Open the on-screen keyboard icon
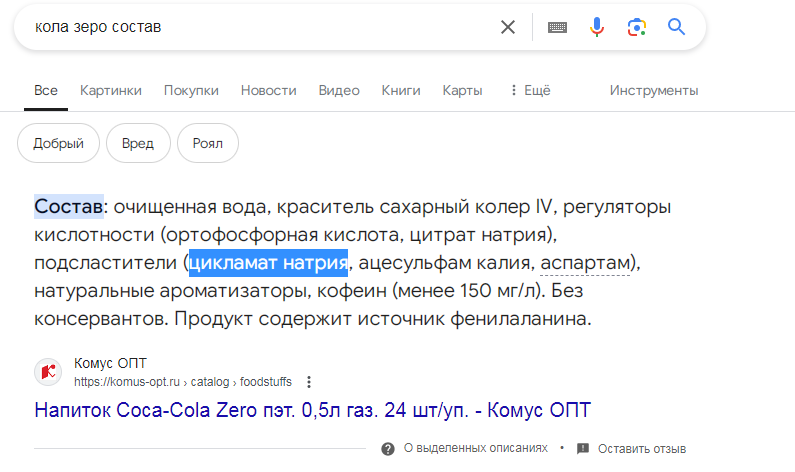795x472 pixels. tap(557, 27)
